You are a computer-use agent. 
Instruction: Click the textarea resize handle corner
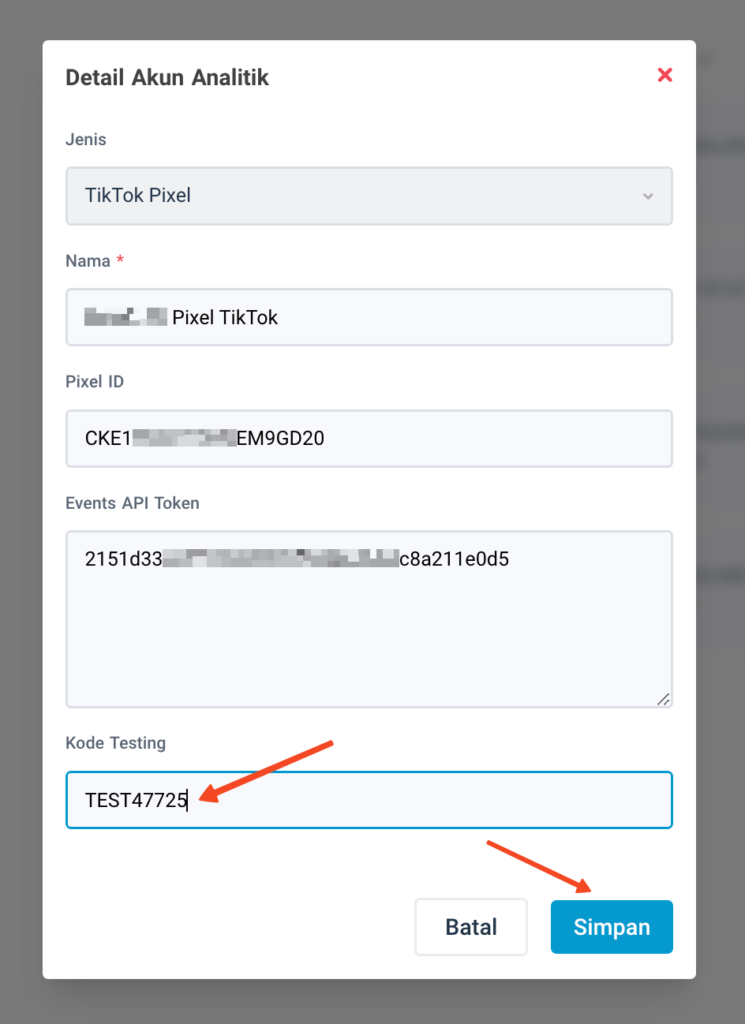pos(663,699)
